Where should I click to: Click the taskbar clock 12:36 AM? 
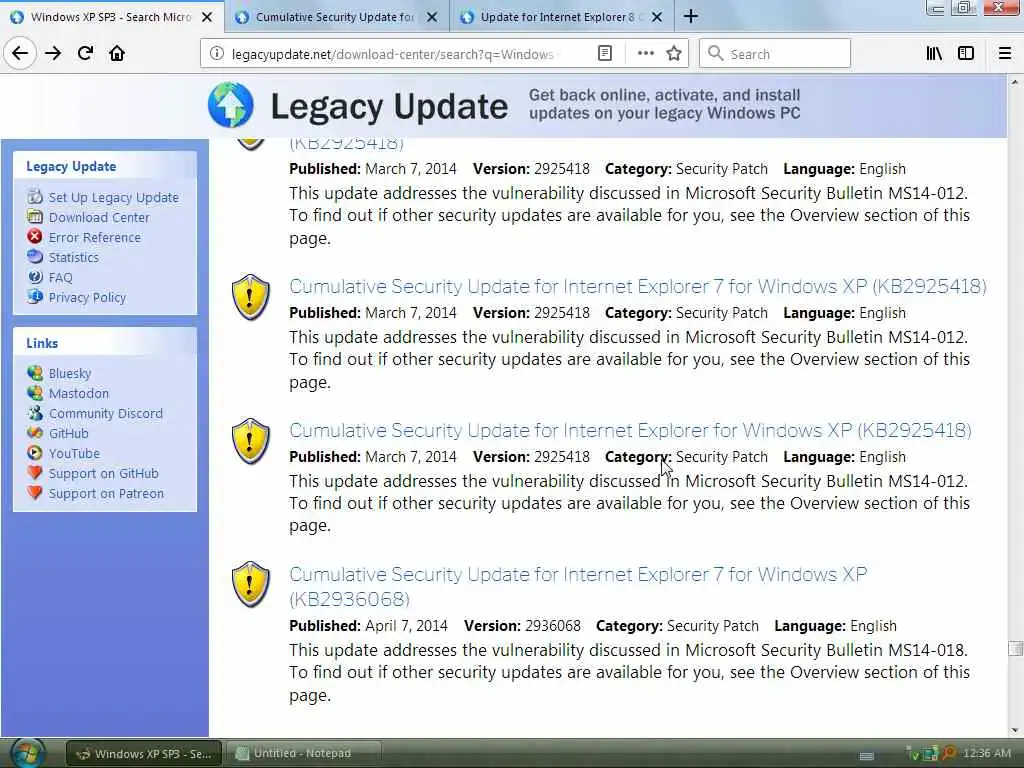(x=987, y=754)
